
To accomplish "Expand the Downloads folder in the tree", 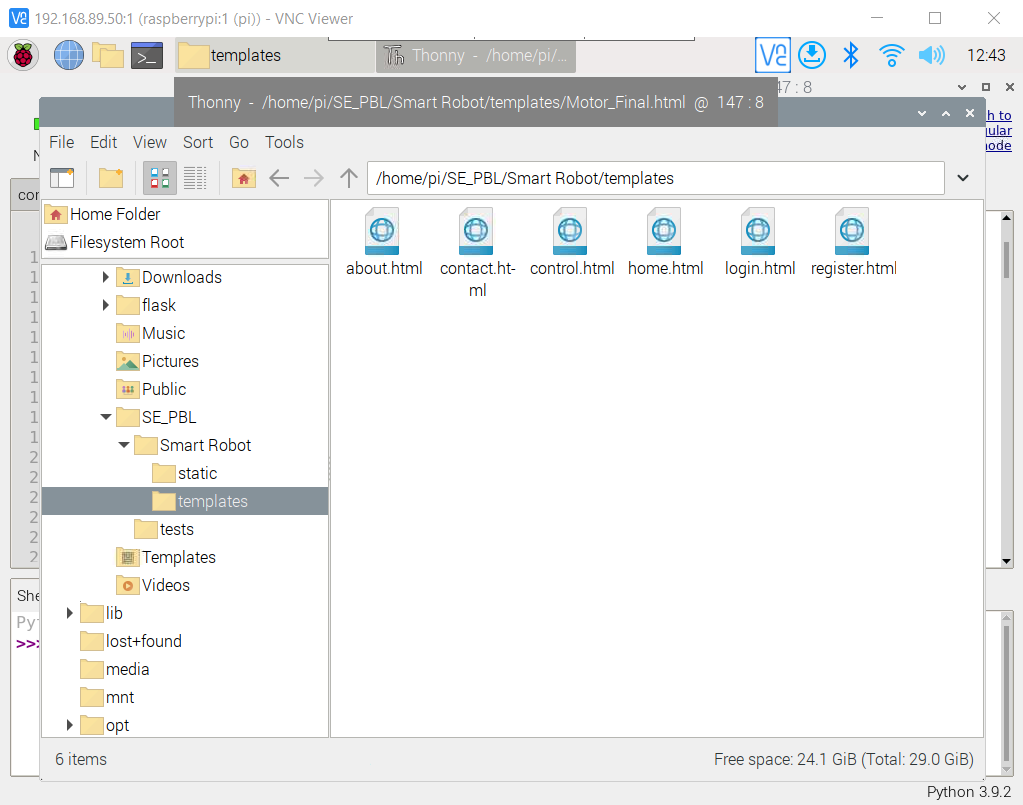I will point(105,277).
